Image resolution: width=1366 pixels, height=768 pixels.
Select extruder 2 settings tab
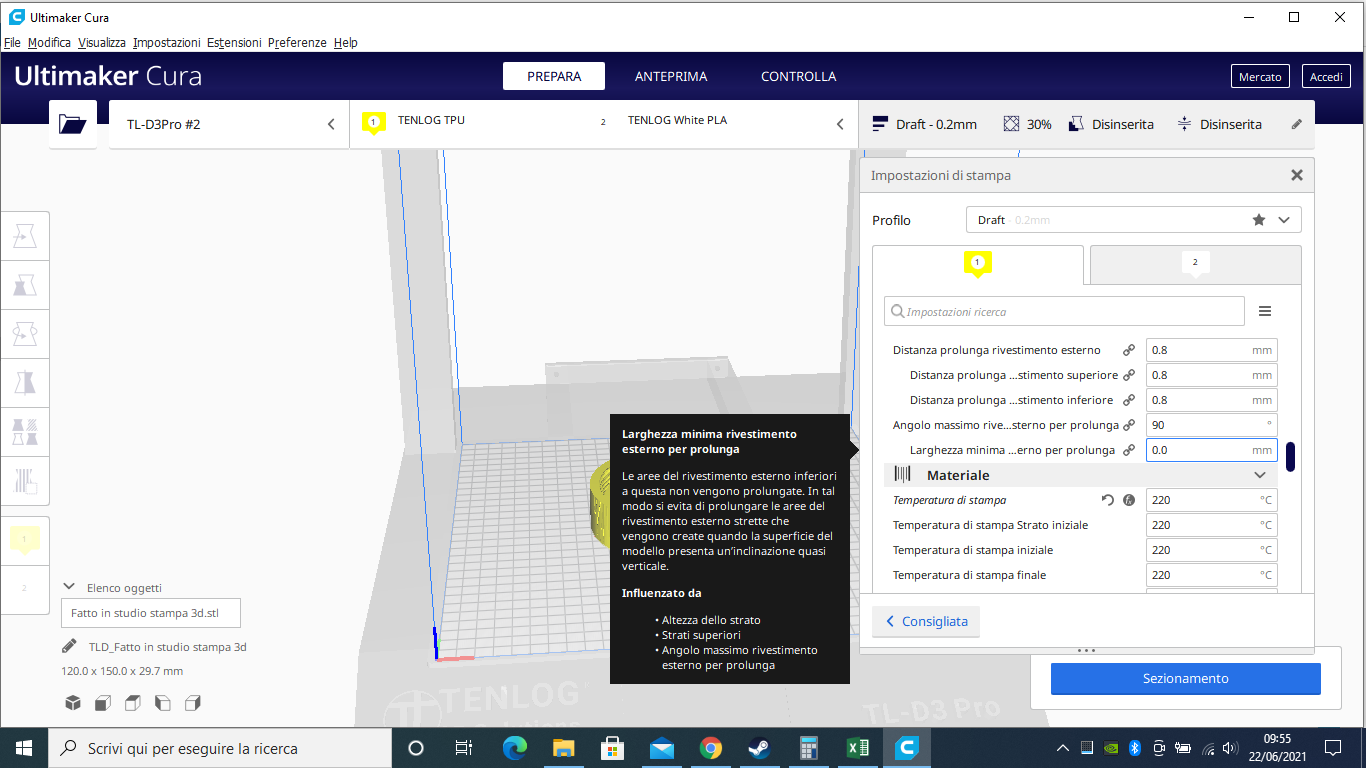(x=1195, y=264)
